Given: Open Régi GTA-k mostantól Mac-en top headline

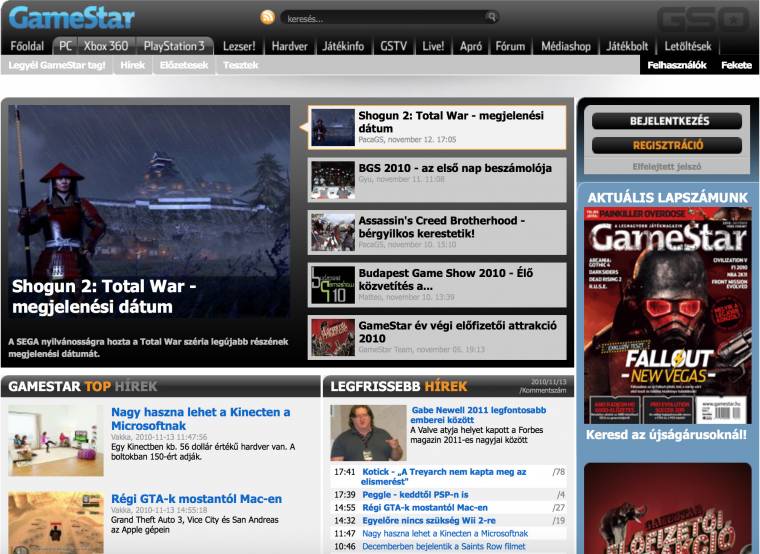Looking at the screenshot, I should 196,499.
